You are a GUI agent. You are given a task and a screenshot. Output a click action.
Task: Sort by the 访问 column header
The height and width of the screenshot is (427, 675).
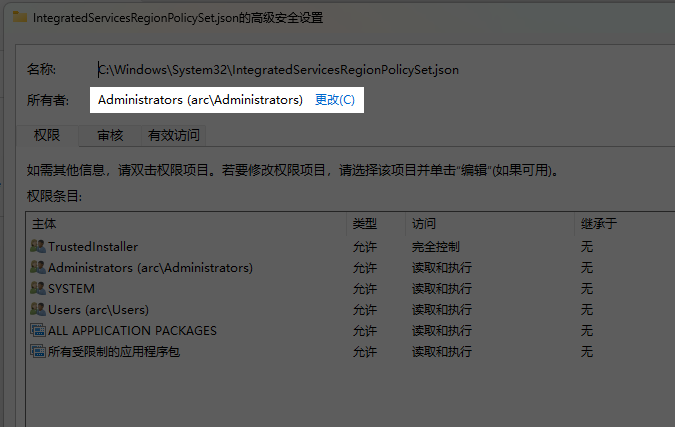(x=490, y=224)
